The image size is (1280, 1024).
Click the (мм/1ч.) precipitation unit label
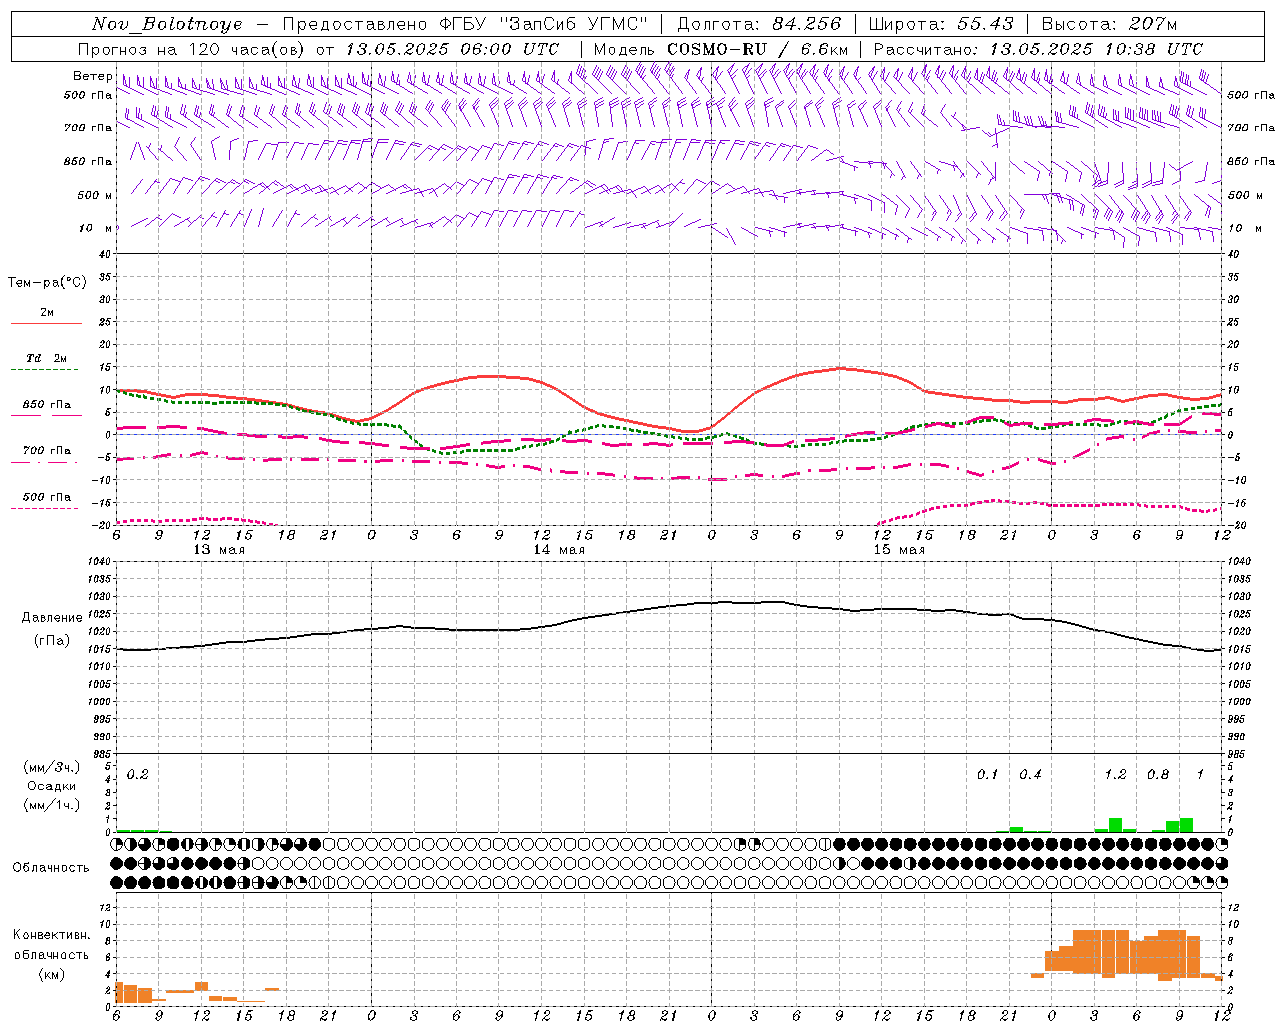coord(52,805)
